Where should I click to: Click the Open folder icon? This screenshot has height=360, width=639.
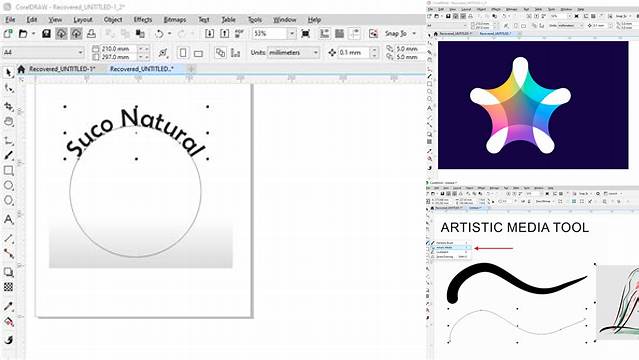coord(23,33)
